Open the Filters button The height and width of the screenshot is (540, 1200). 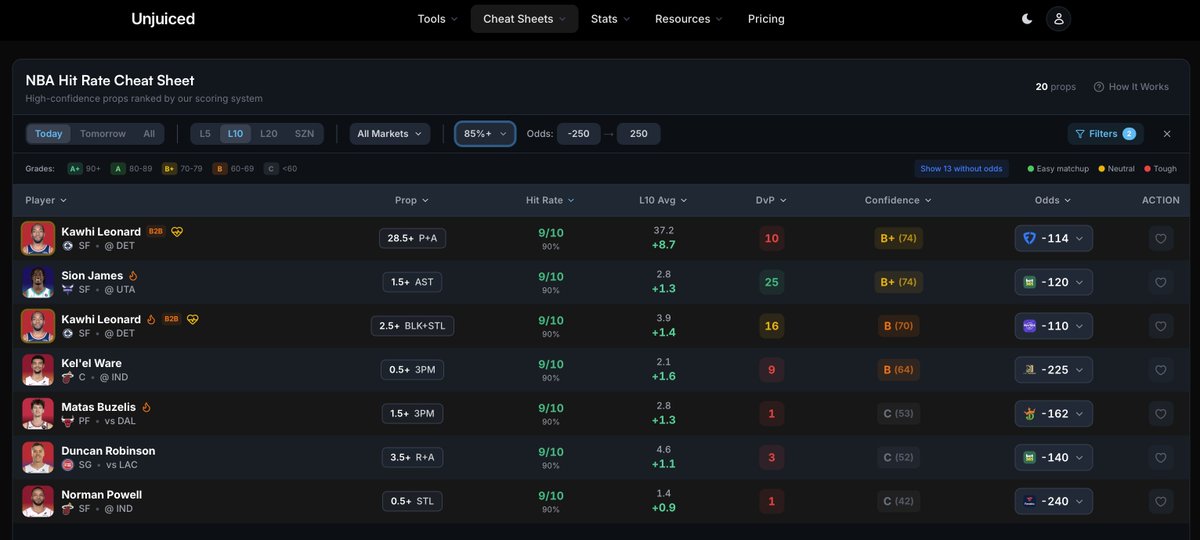[x=1105, y=134]
